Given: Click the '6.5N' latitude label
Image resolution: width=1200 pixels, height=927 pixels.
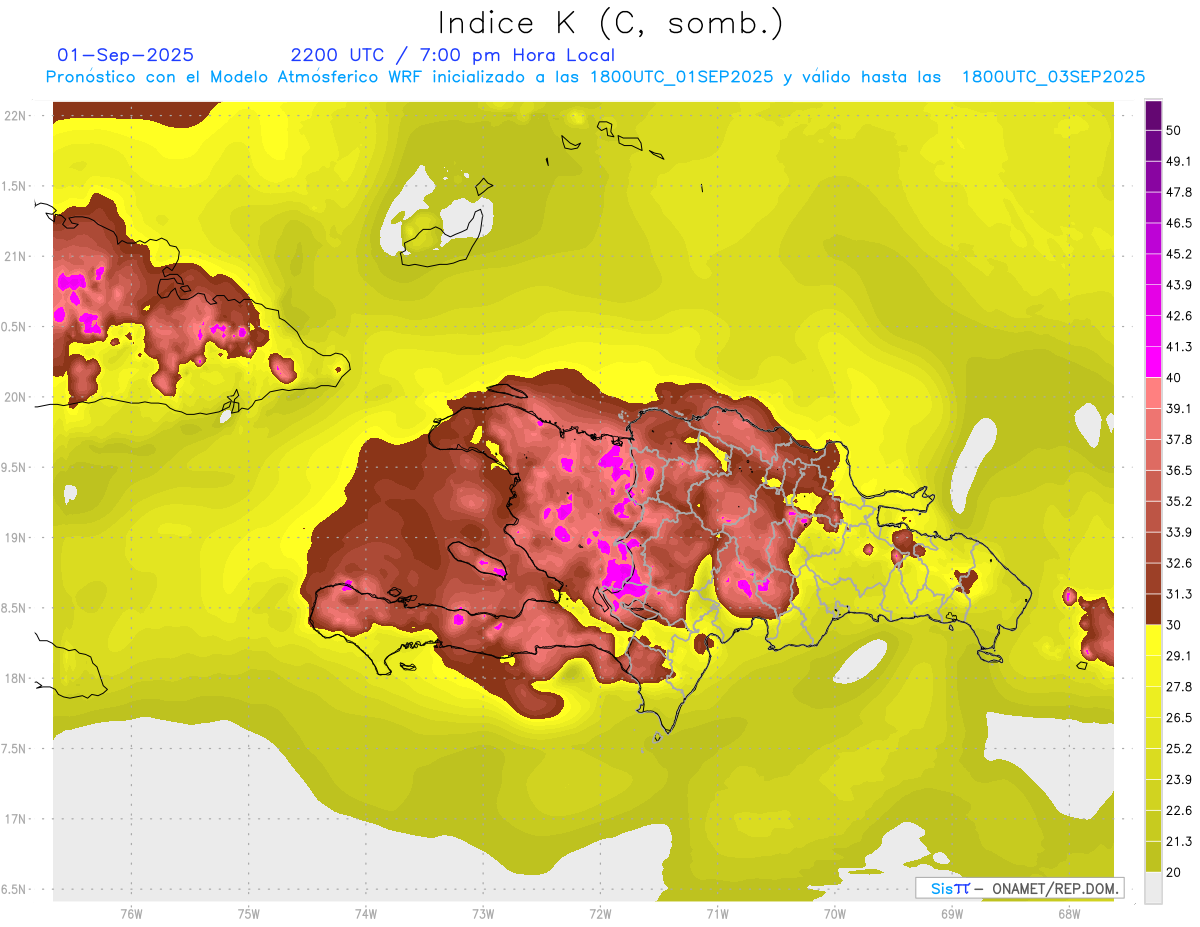Looking at the screenshot, I should [x=15, y=889].
